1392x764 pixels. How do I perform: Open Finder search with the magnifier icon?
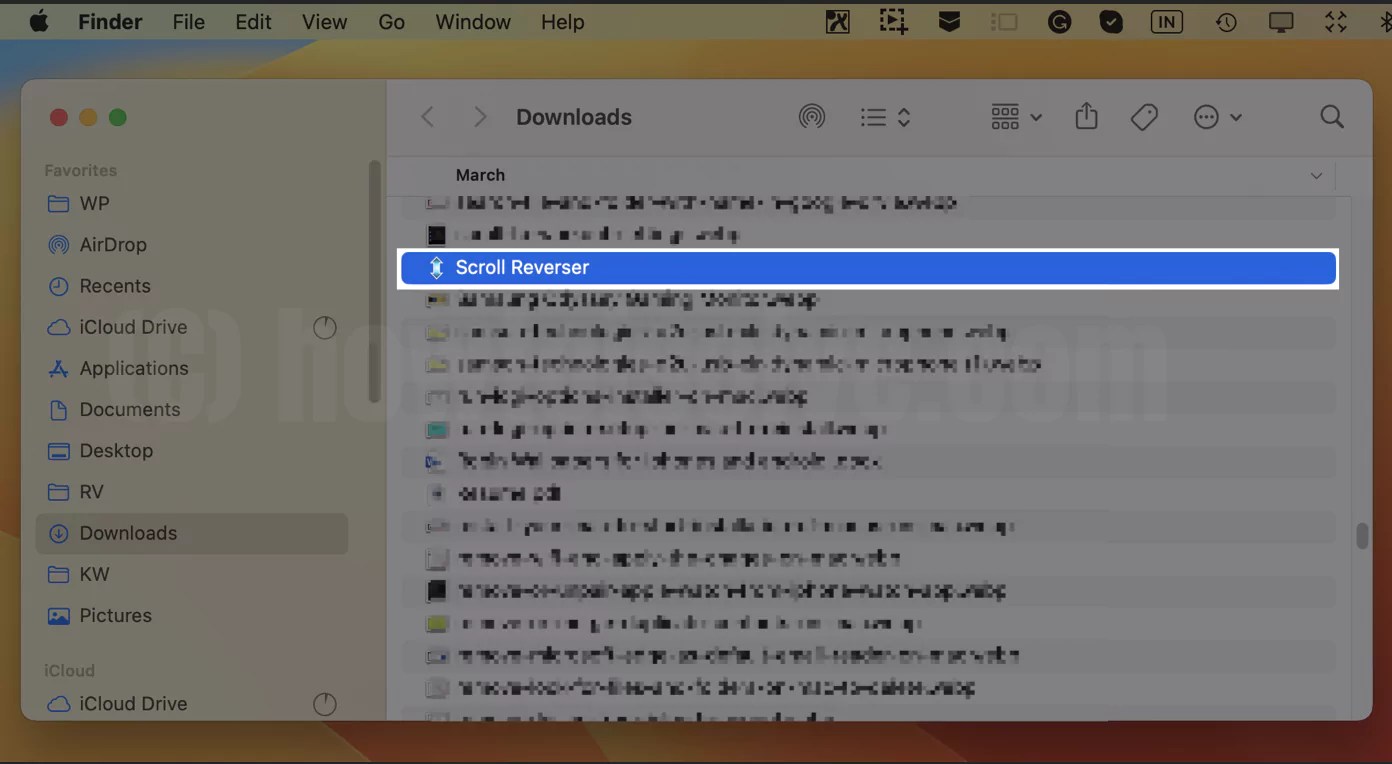click(1332, 116)
